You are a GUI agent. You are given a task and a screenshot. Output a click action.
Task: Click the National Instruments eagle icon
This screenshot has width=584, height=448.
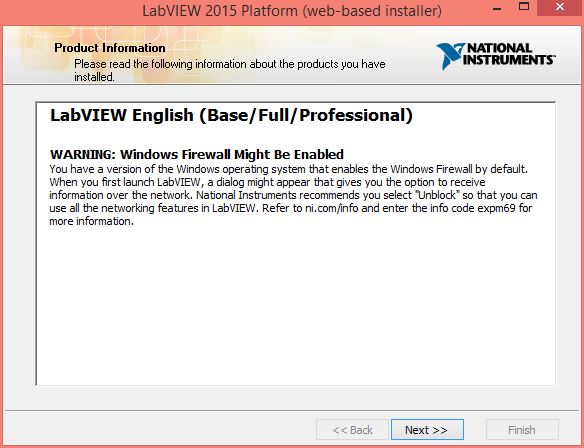coord(450,56)
